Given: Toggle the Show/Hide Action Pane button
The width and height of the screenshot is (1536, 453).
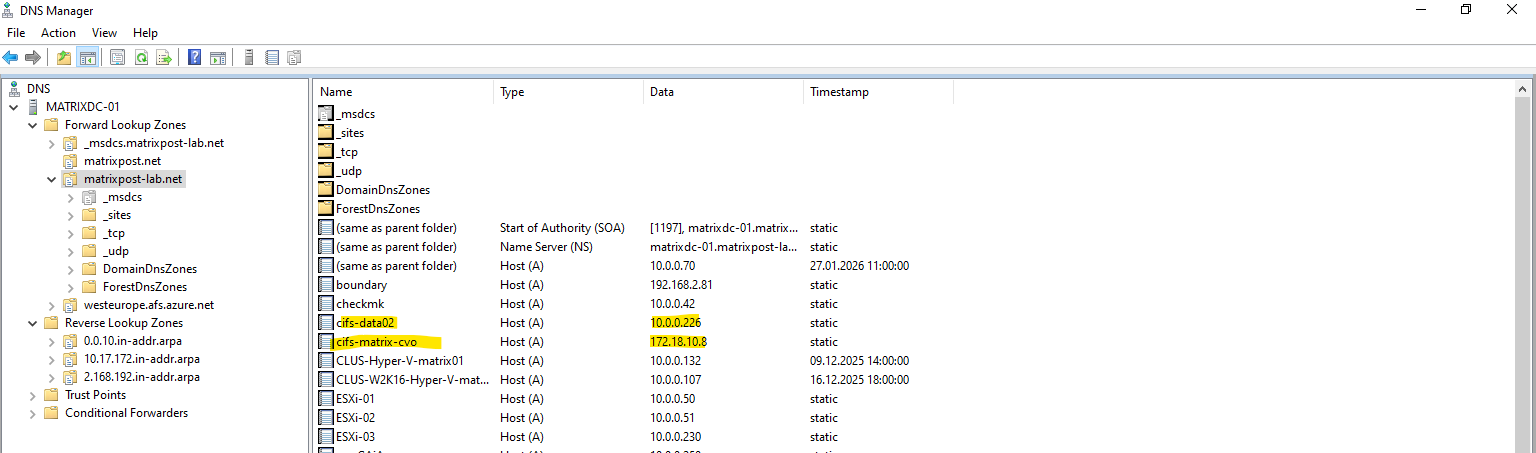Looking at the screenshot, I should pyautogui.click(x=218, y=58).
